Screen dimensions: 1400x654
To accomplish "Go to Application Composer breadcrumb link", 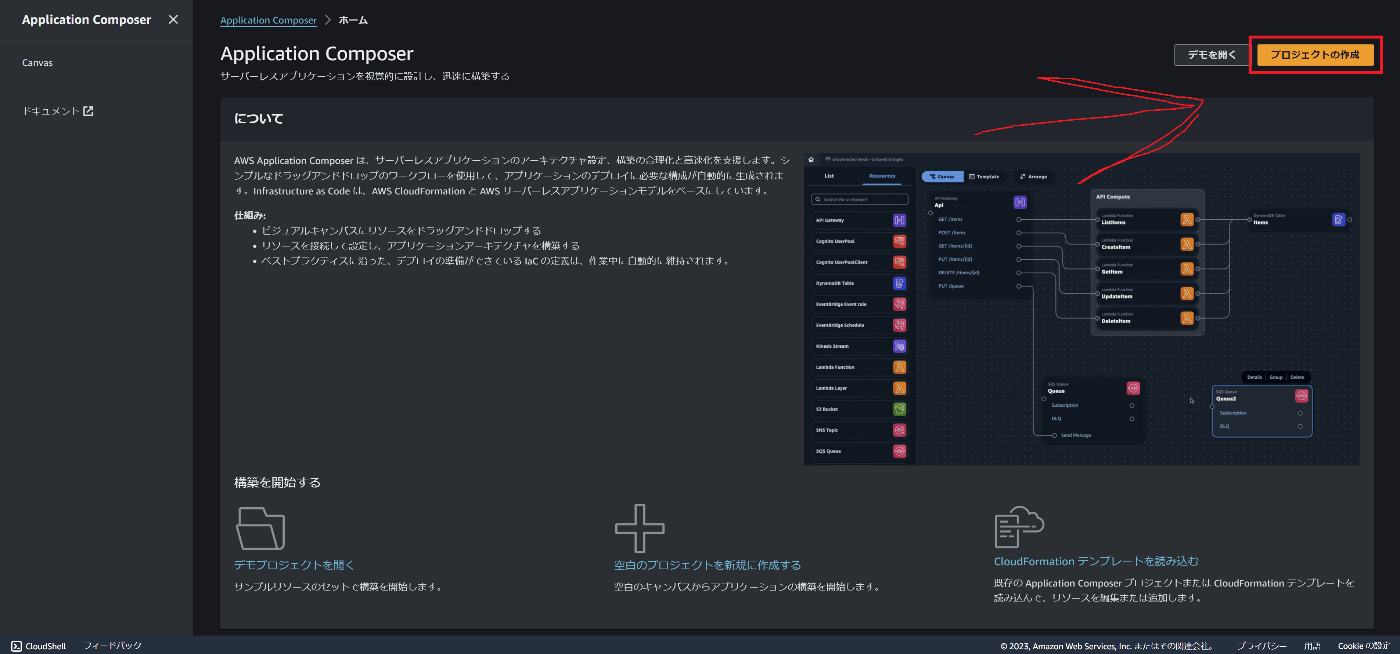I will point(268,20).
